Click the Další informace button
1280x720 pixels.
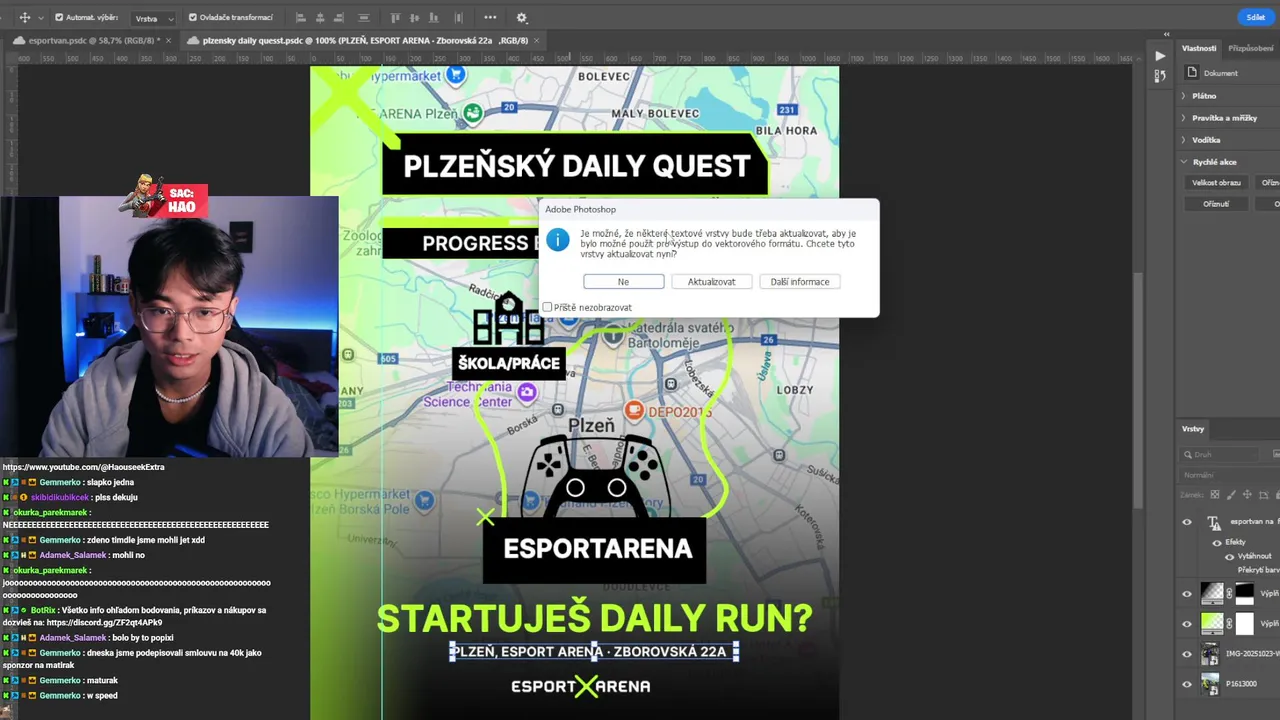point(800,282)
